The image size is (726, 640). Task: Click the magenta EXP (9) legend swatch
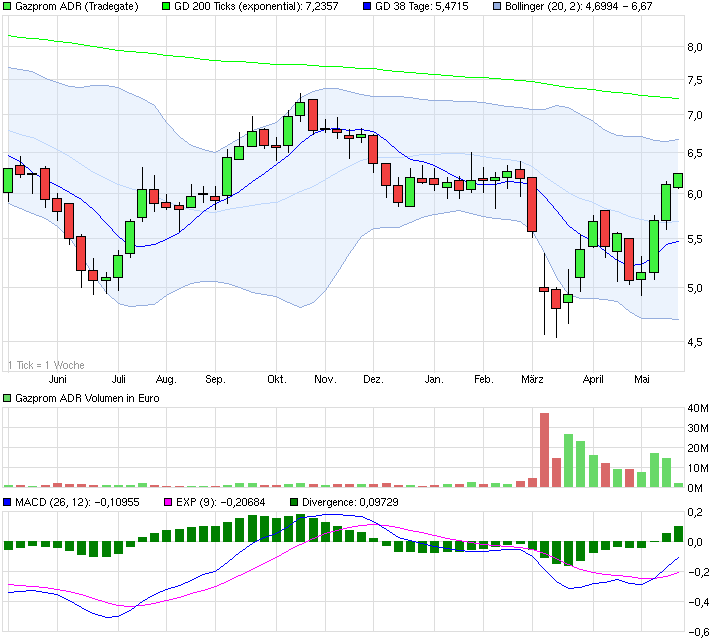tap(168, 502)
